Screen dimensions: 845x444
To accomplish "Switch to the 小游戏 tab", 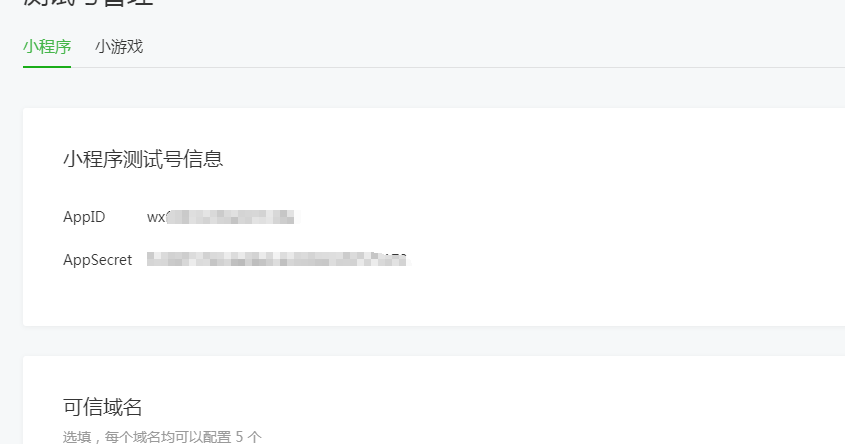I will click(x=119, y=47).
